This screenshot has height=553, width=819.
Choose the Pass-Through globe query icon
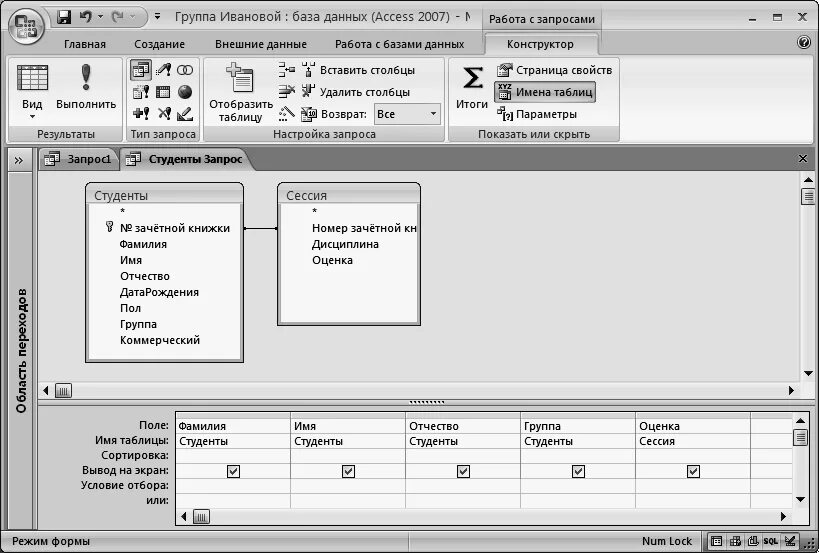click(185, 92)
